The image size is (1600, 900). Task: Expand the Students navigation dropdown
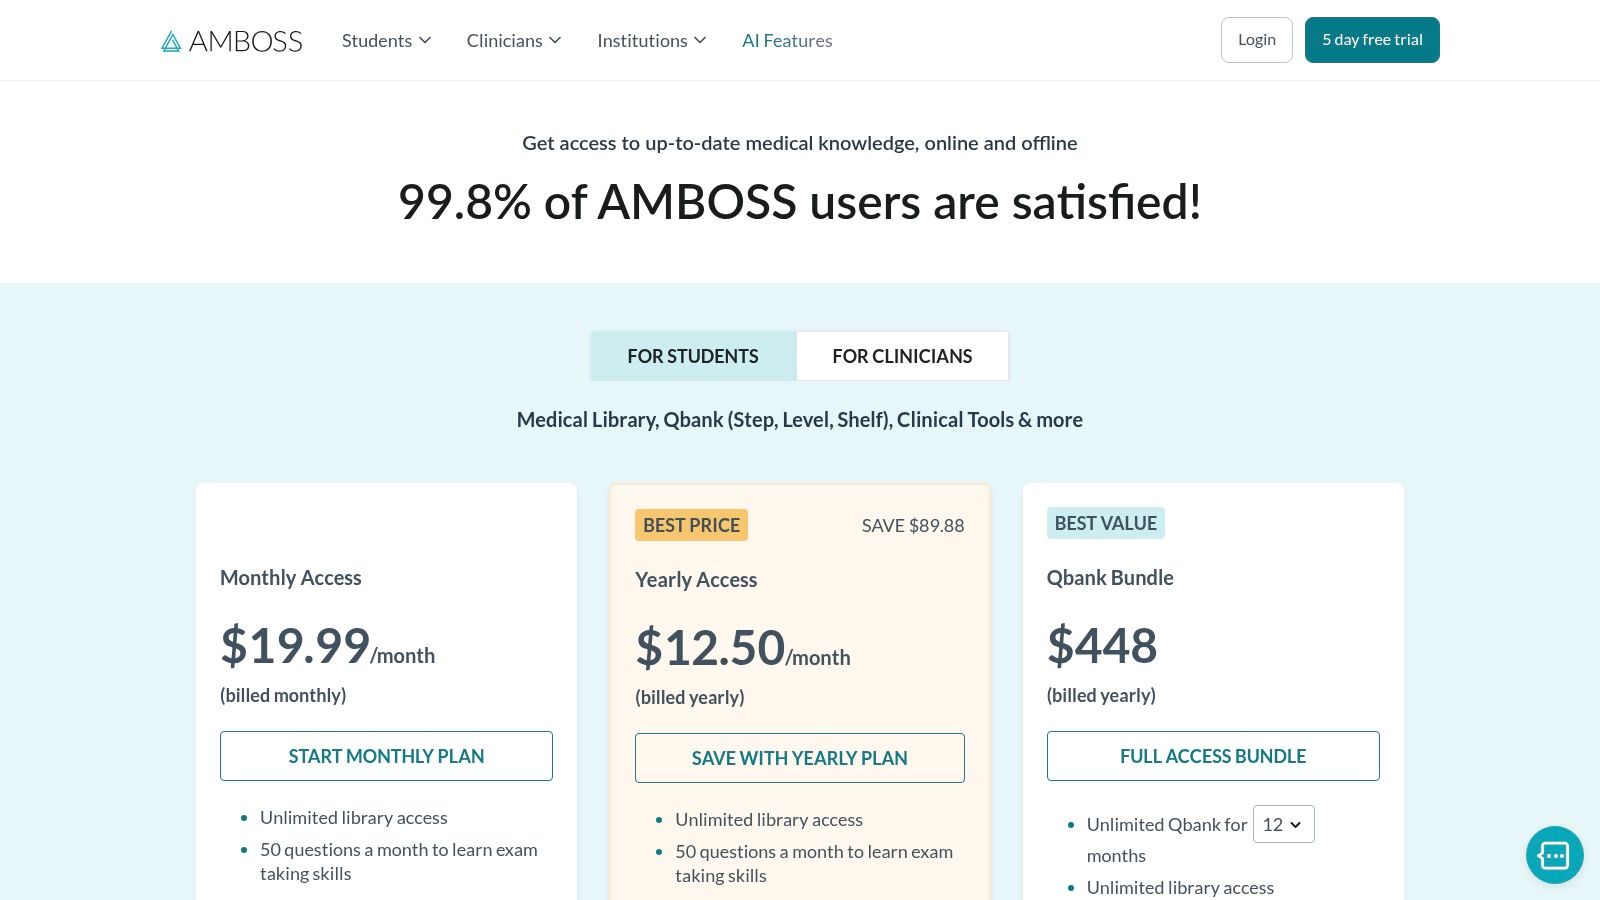[x=386, y=40]
